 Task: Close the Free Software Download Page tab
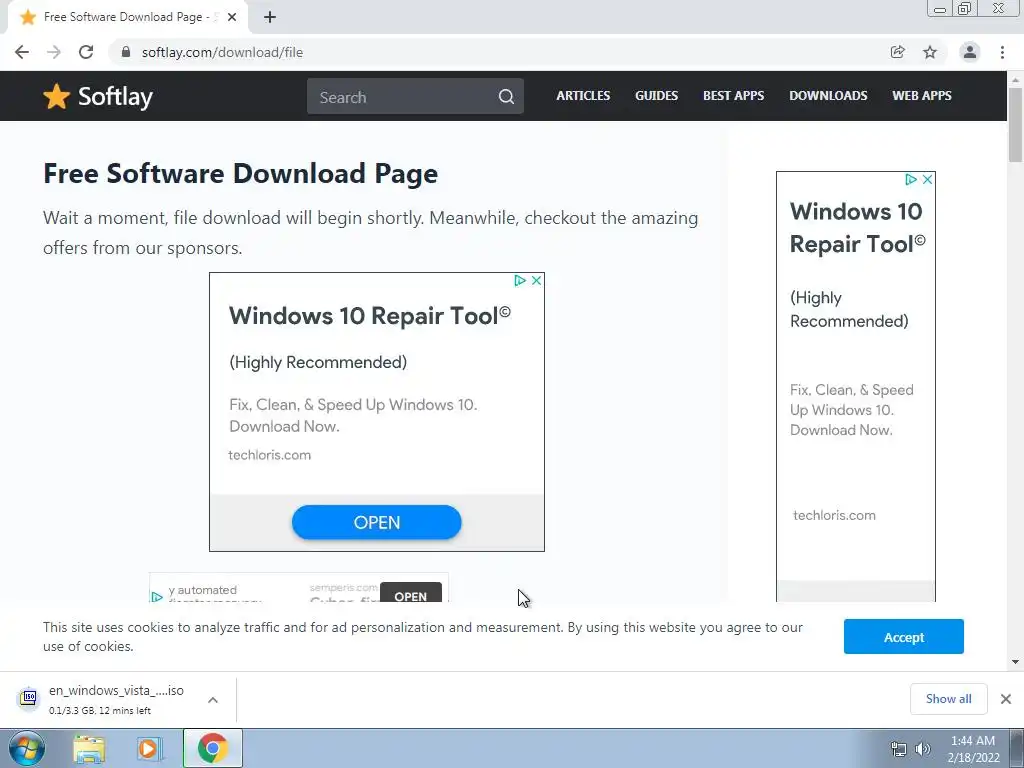(x=232, y=18)
